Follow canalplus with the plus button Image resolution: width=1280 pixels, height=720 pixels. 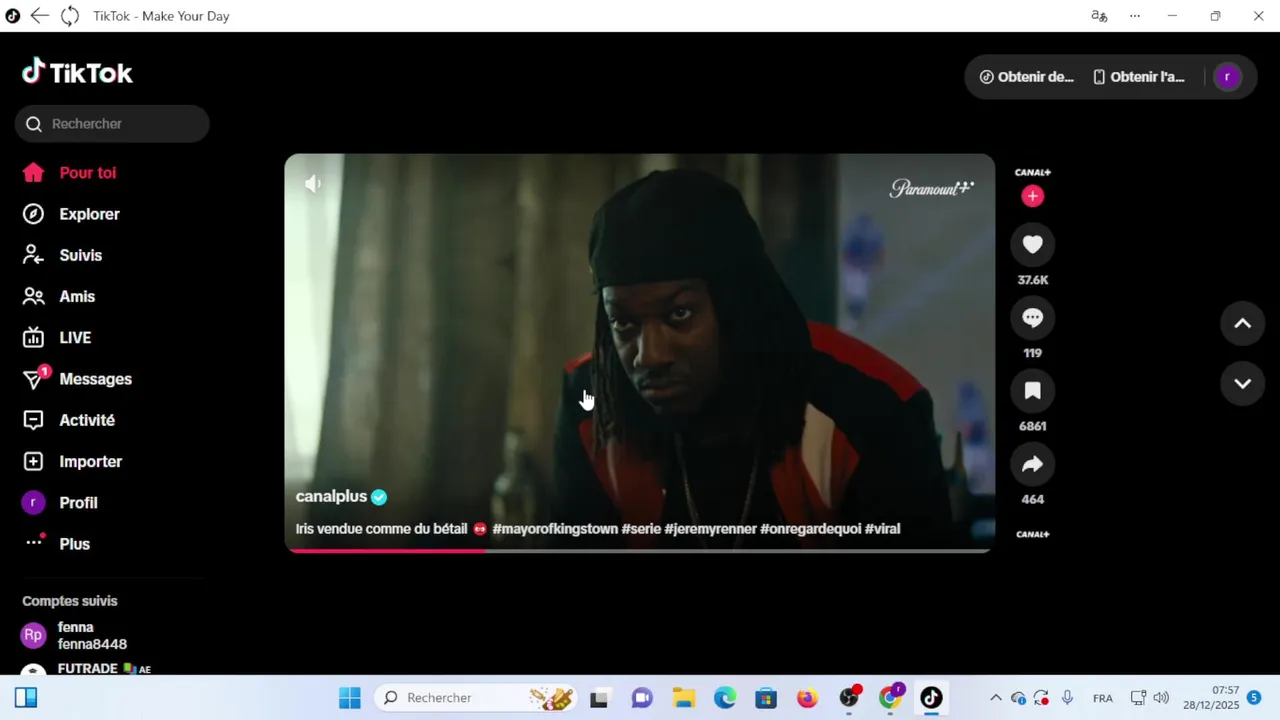(x=1033, y=196)
